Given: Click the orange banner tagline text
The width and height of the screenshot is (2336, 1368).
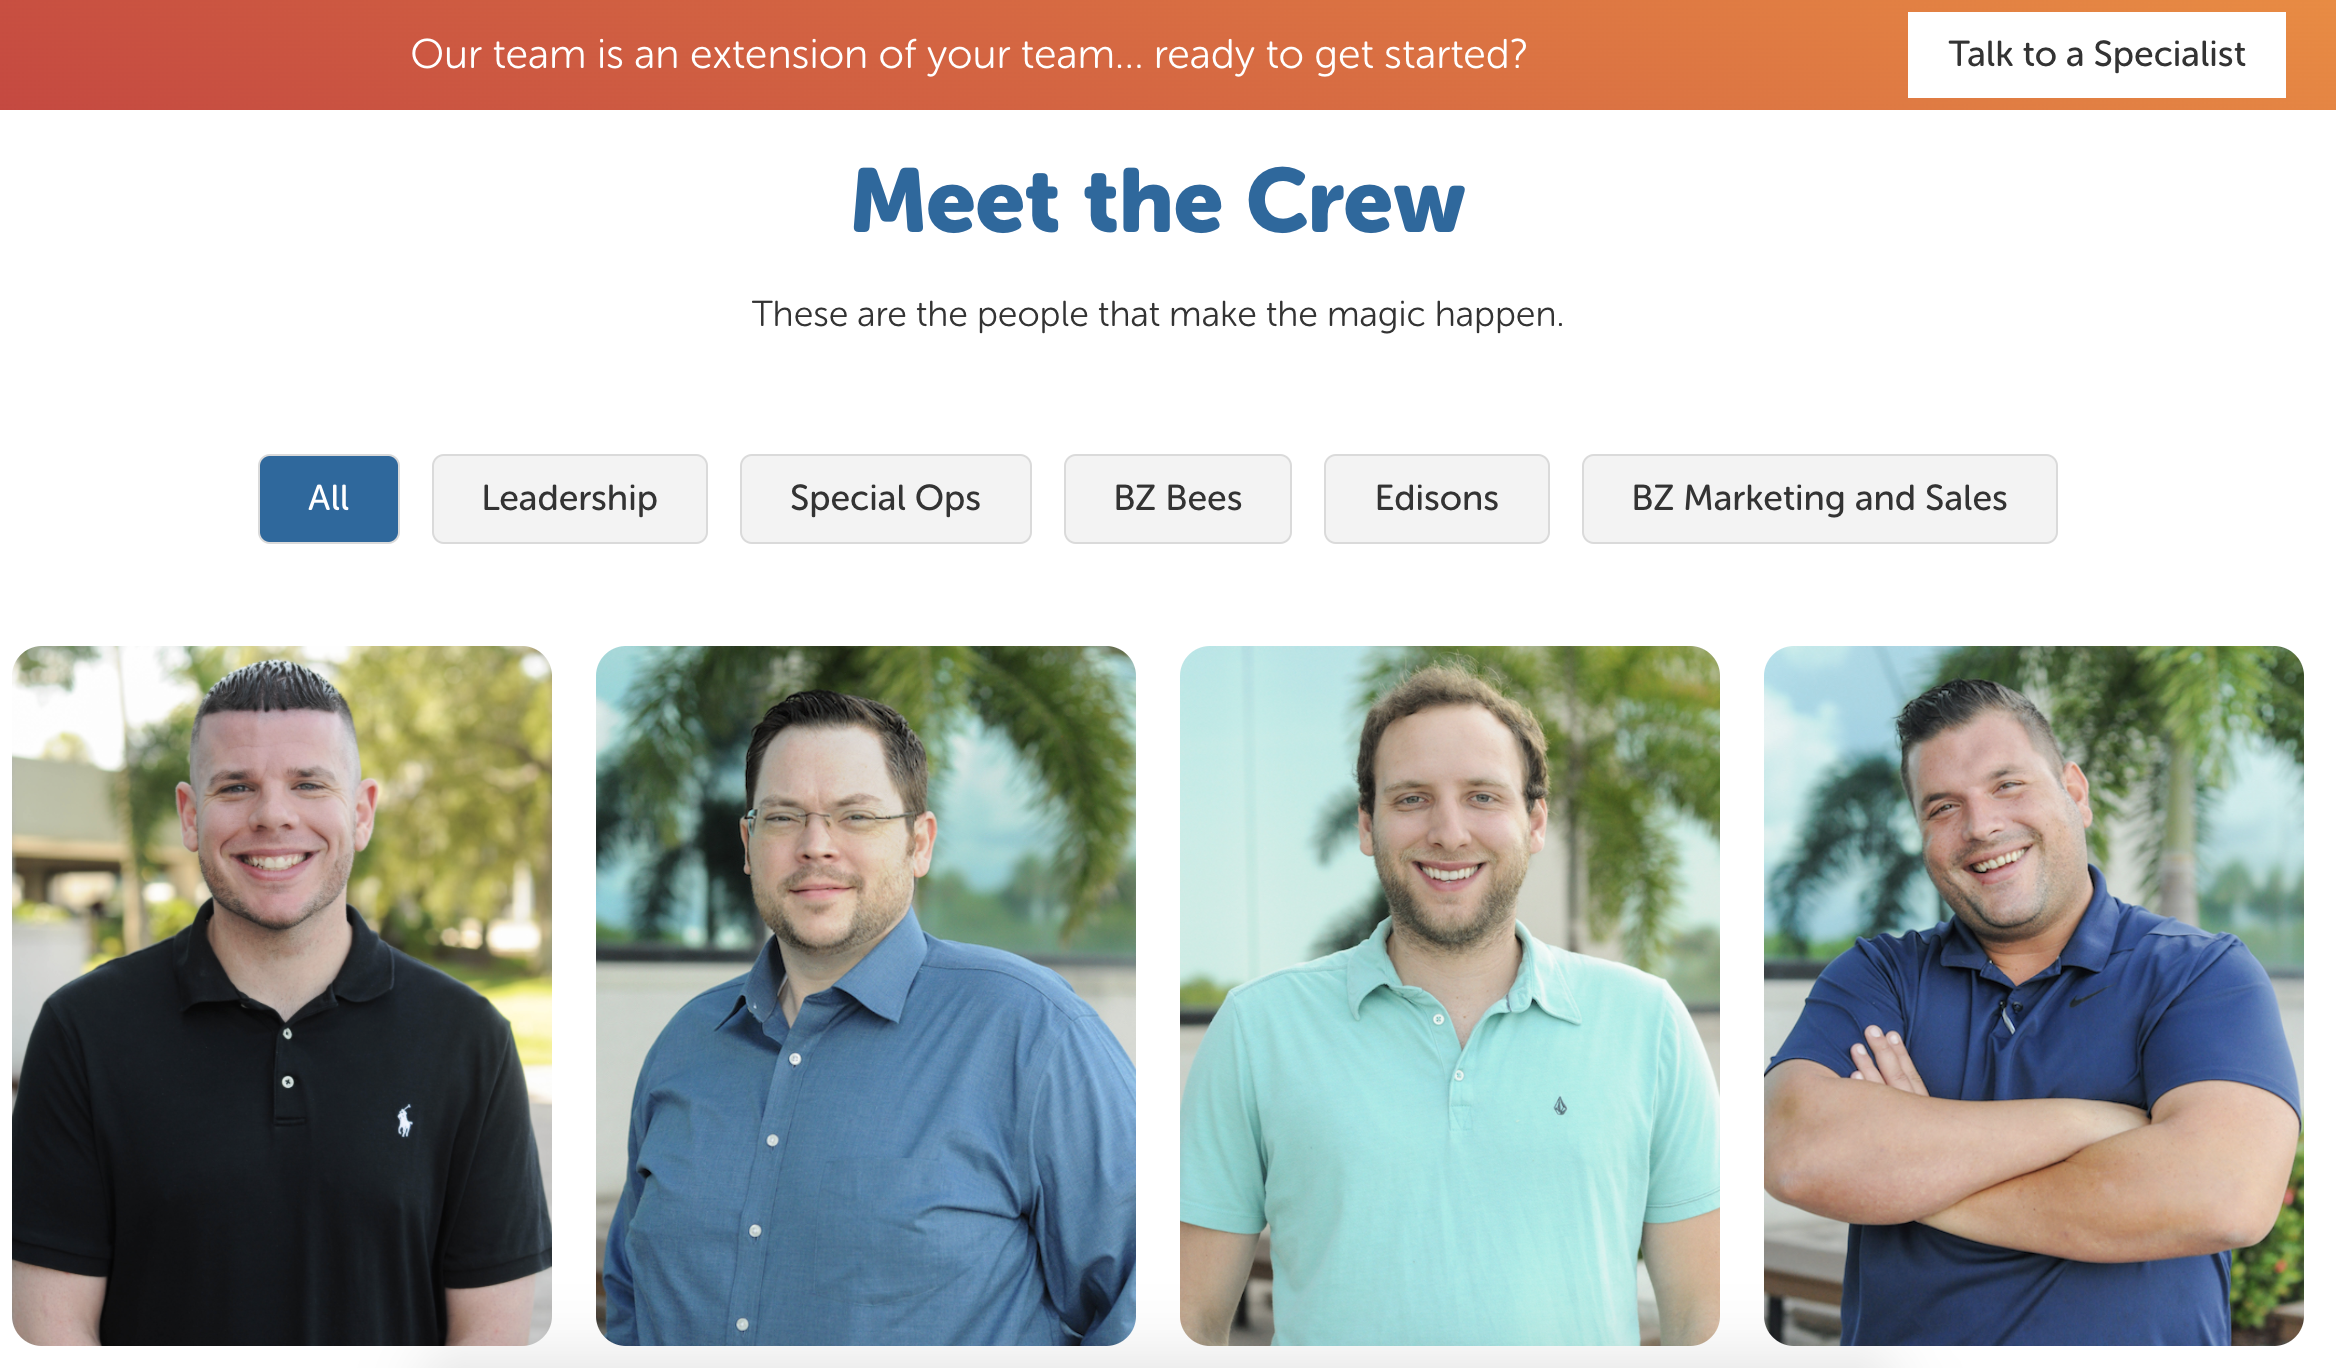Looking at the screenshot, I should 968,55.
